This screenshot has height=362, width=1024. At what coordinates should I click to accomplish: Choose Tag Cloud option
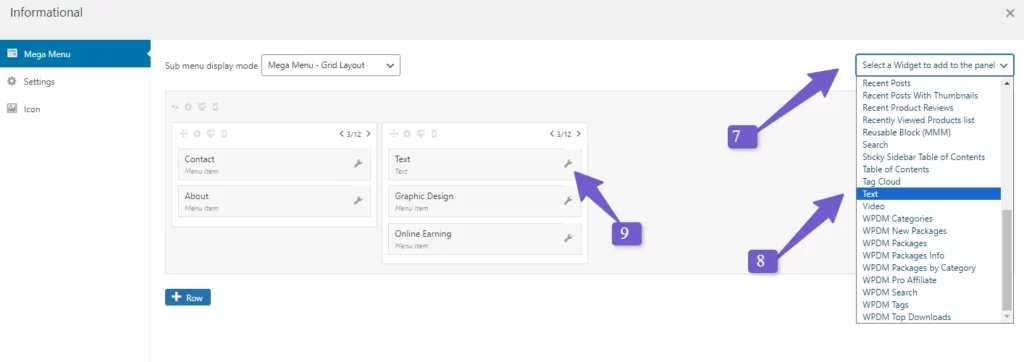tap(929, 182)
